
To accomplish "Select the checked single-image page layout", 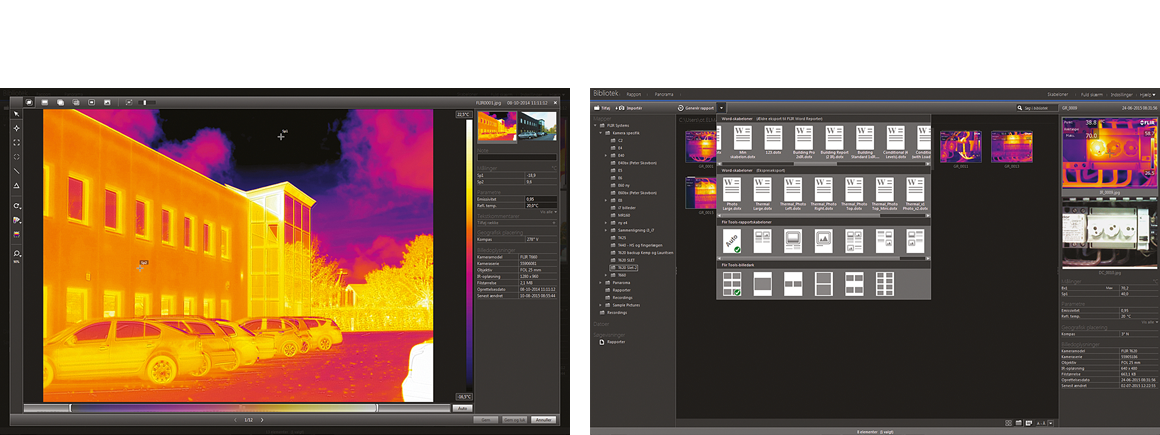I will (731, 284).
